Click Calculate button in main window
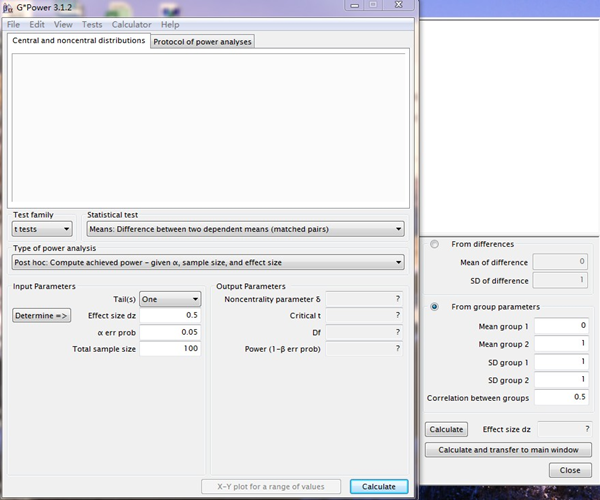Viewport: 600px width, 500px height. 379,487
